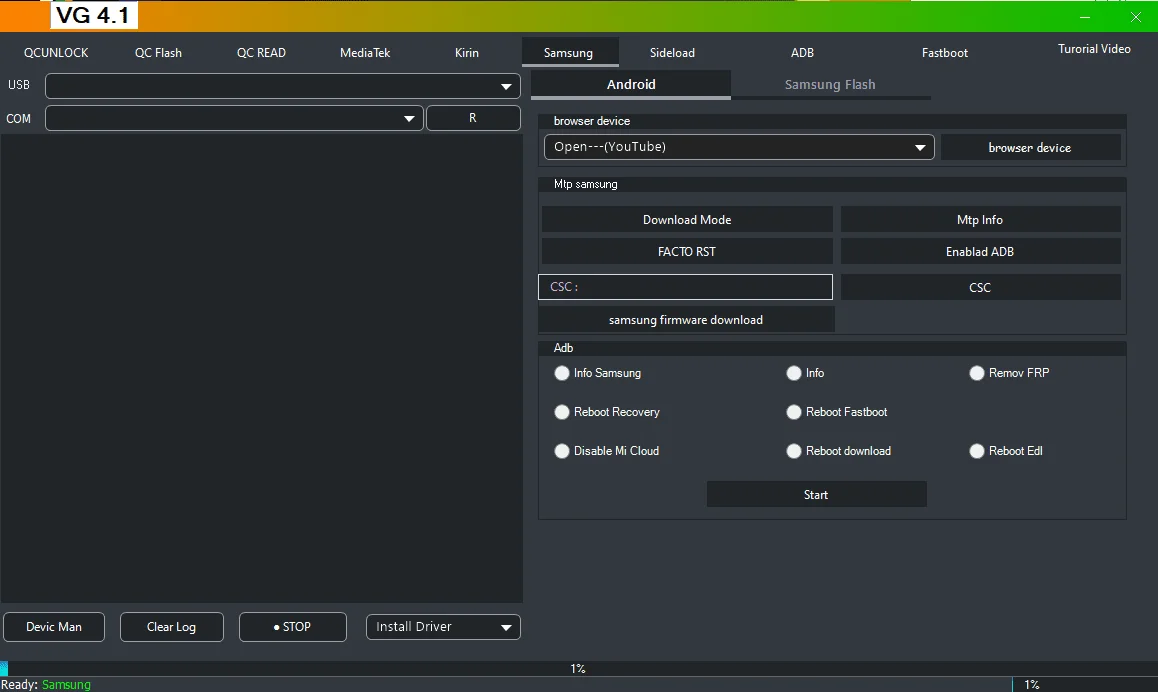This screenshot has width=1158, height=692.
Task: Expand the COM port dropdown
Action: [234, 118]
